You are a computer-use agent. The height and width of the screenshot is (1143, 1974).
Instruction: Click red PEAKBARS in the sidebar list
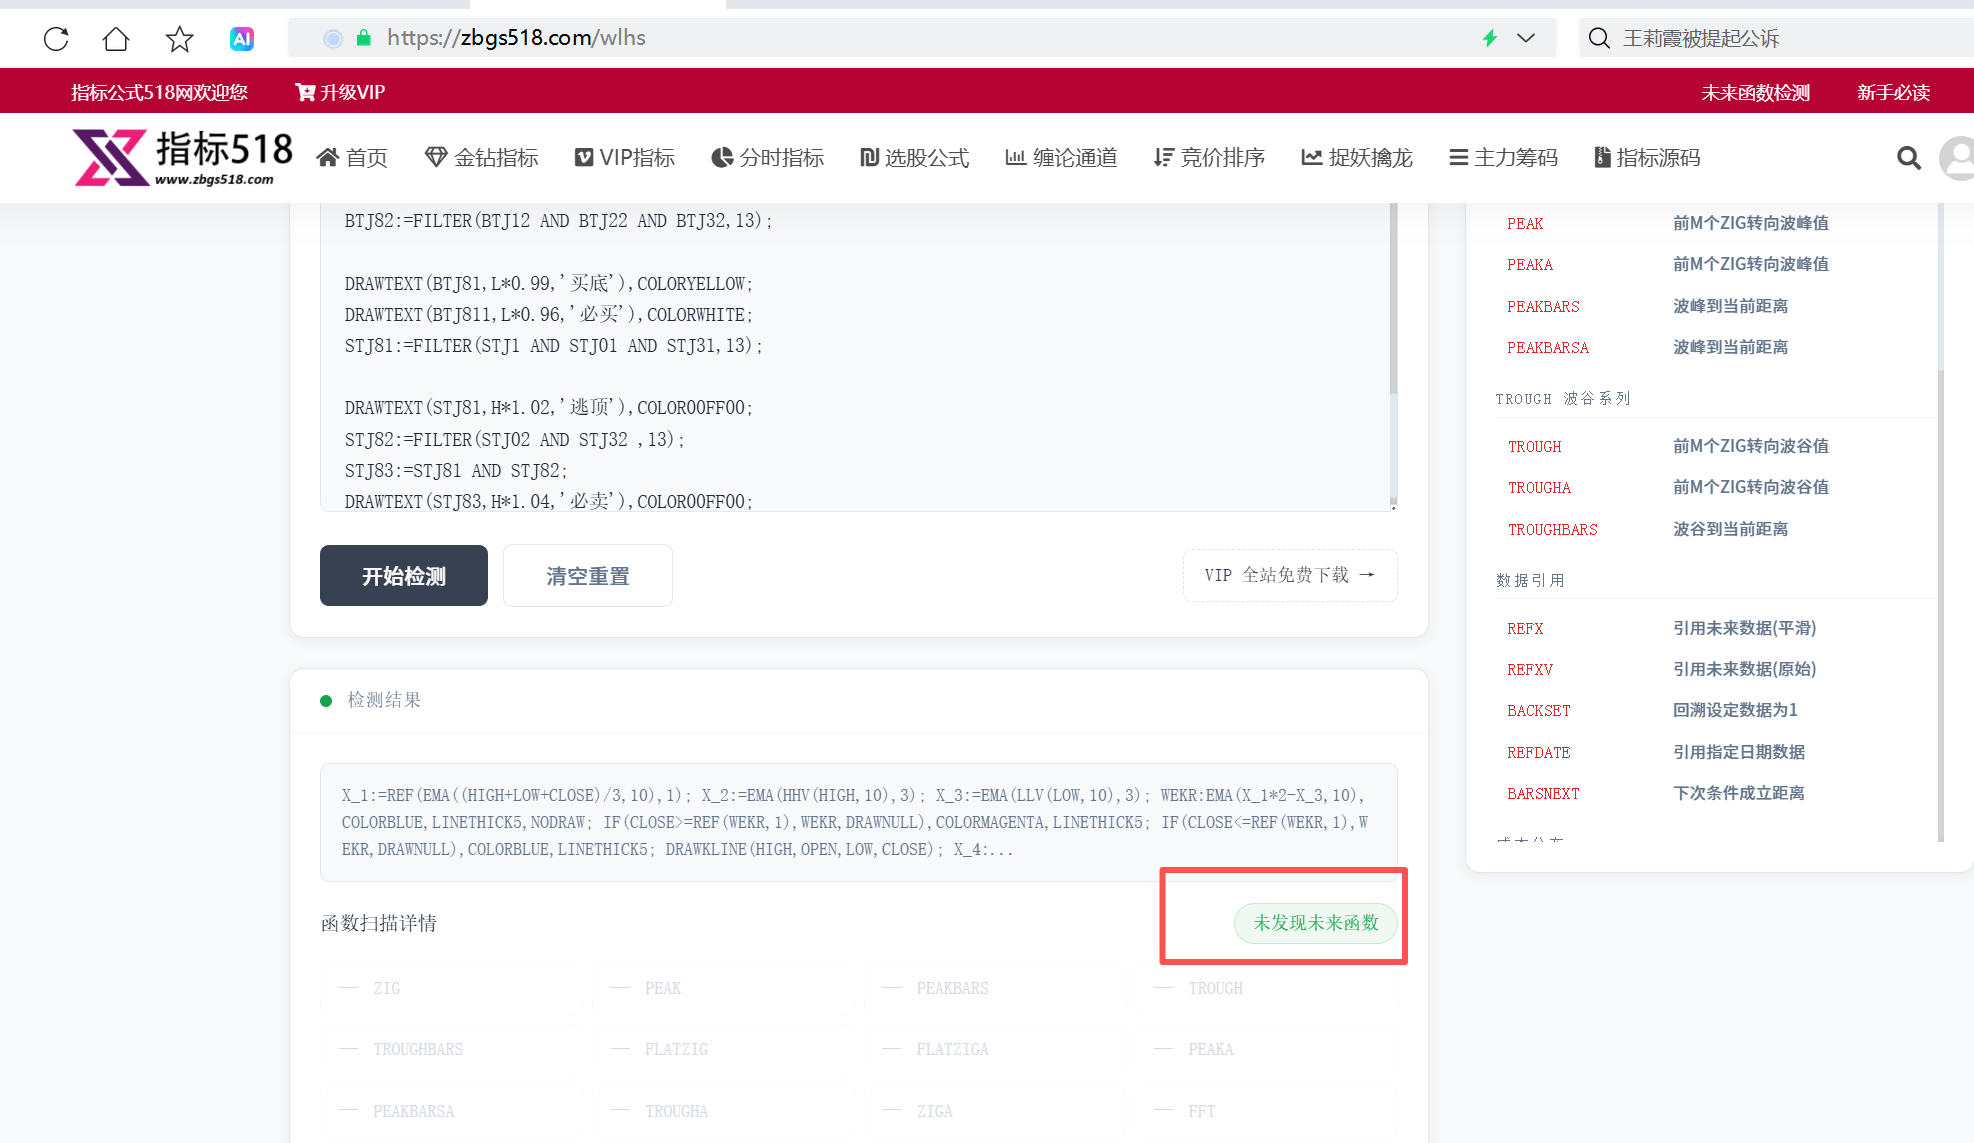(1543, 307)
